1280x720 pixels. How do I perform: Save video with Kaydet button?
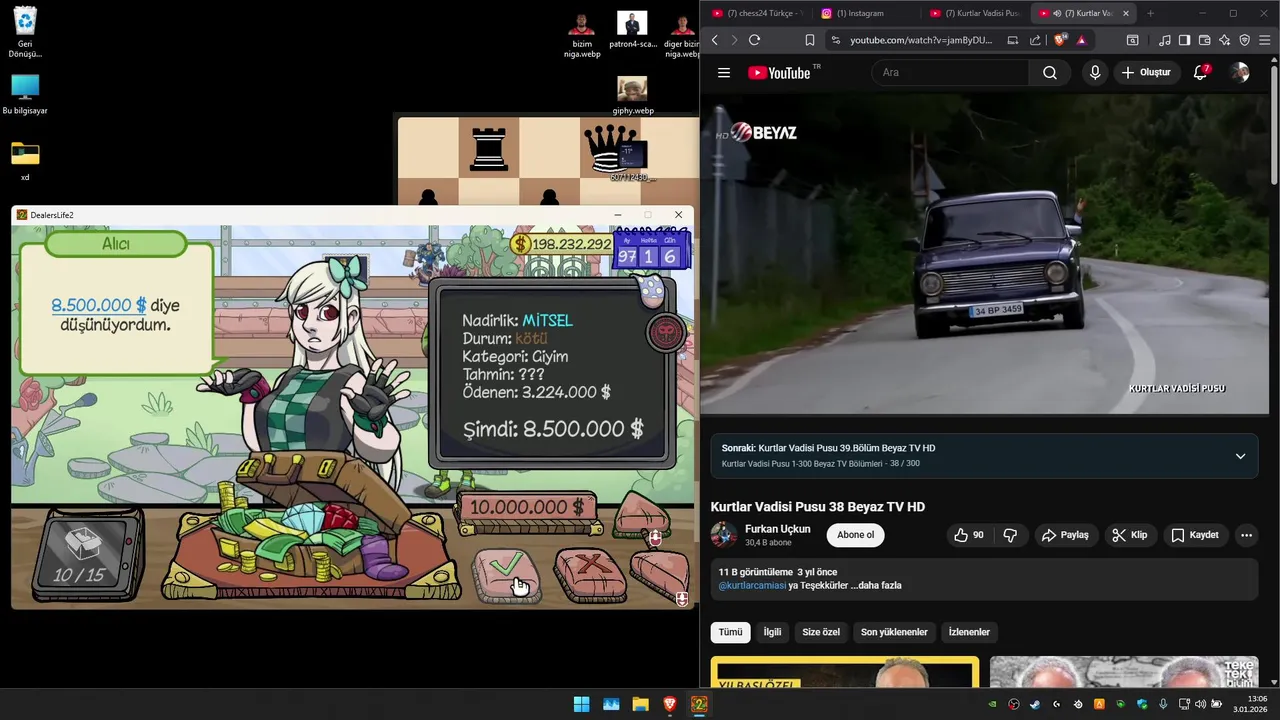pyautogui.click(x=1195, y=535)
